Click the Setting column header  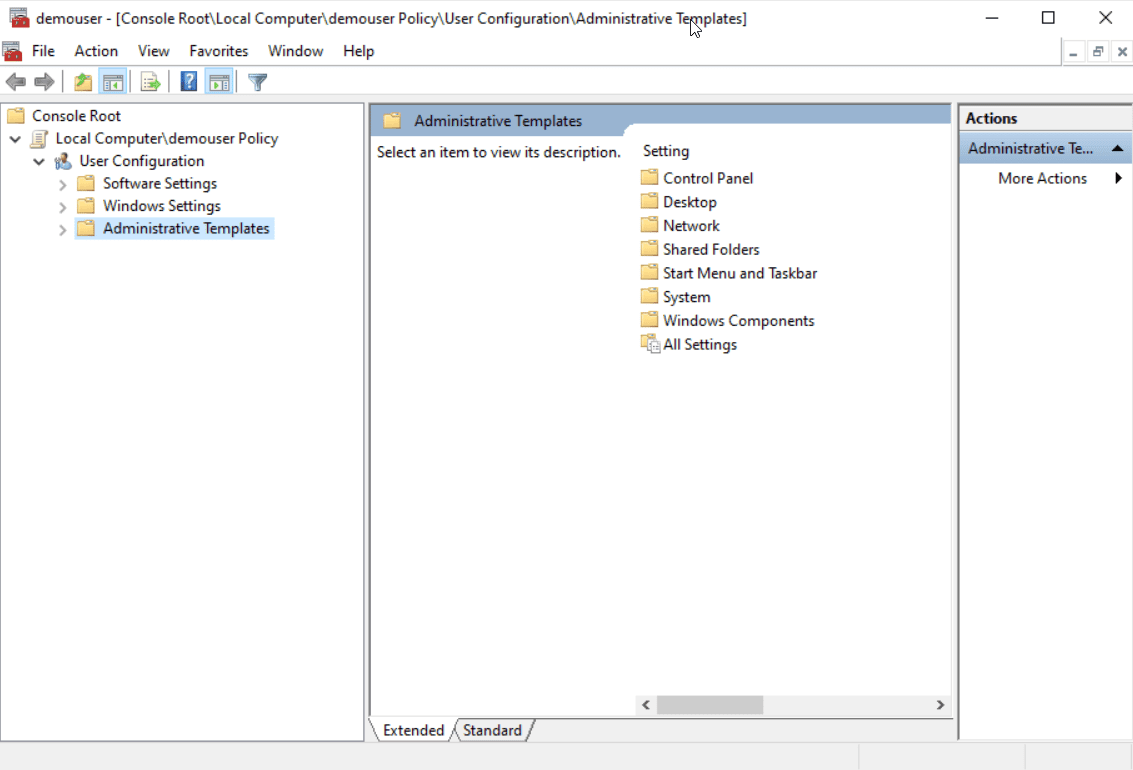coord(666,151)
